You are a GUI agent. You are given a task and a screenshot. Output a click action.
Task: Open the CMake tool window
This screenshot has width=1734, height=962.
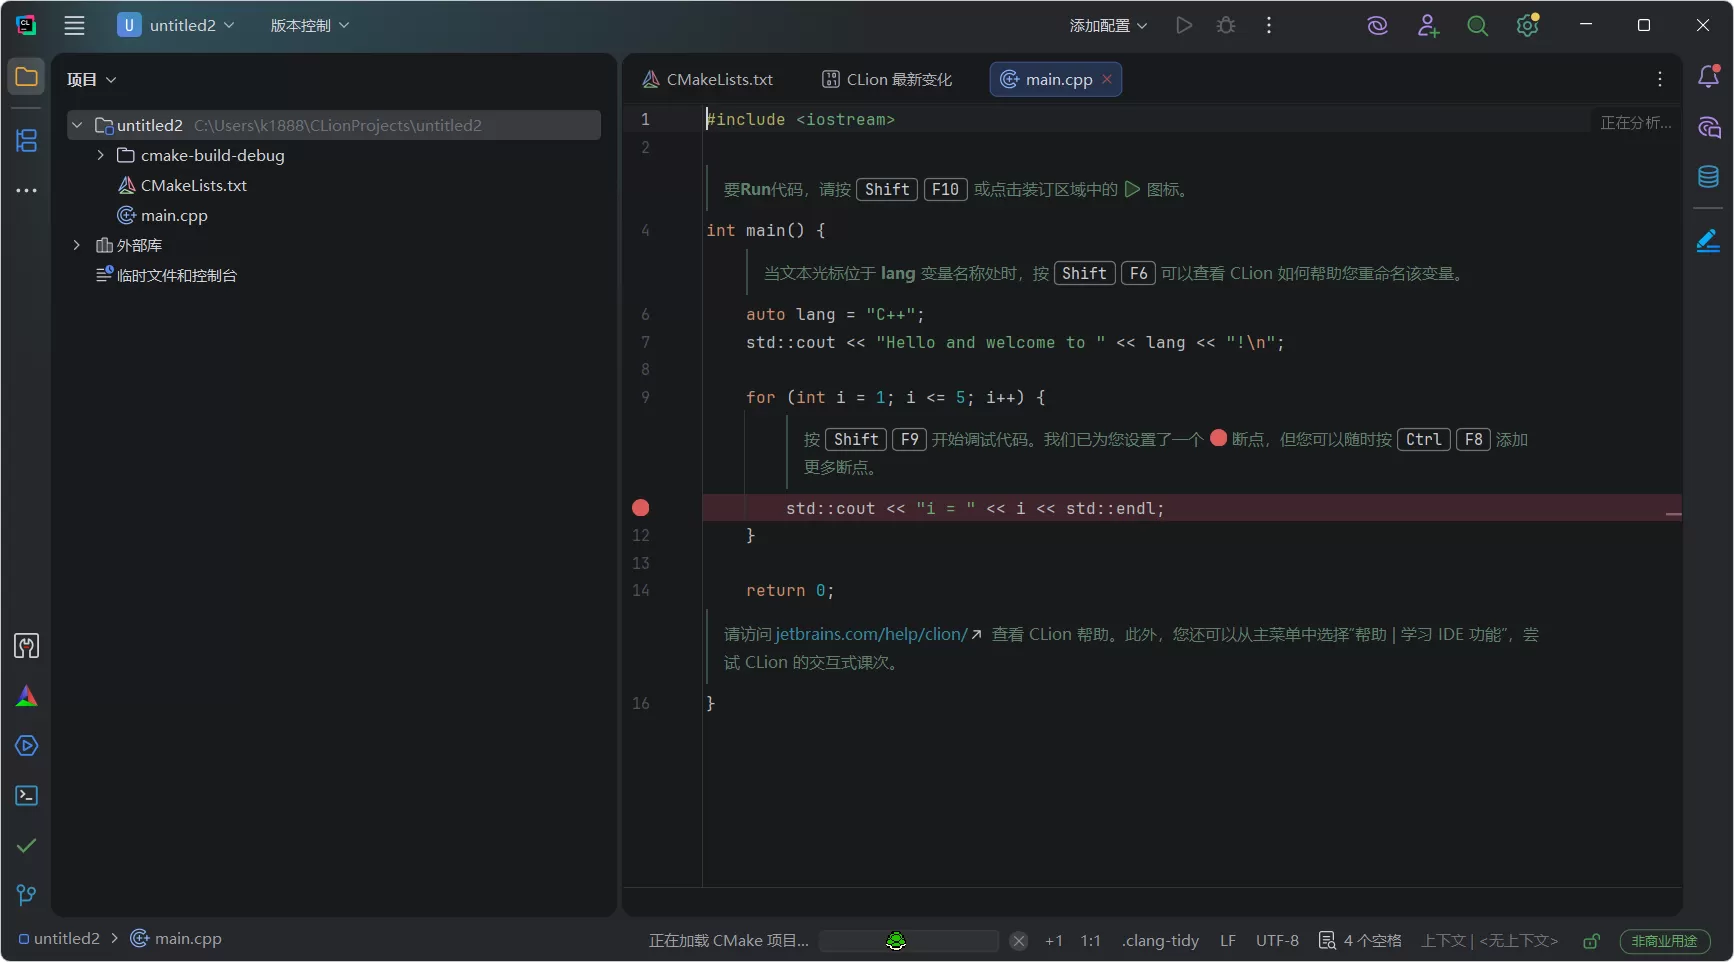[x=26, y=697]
